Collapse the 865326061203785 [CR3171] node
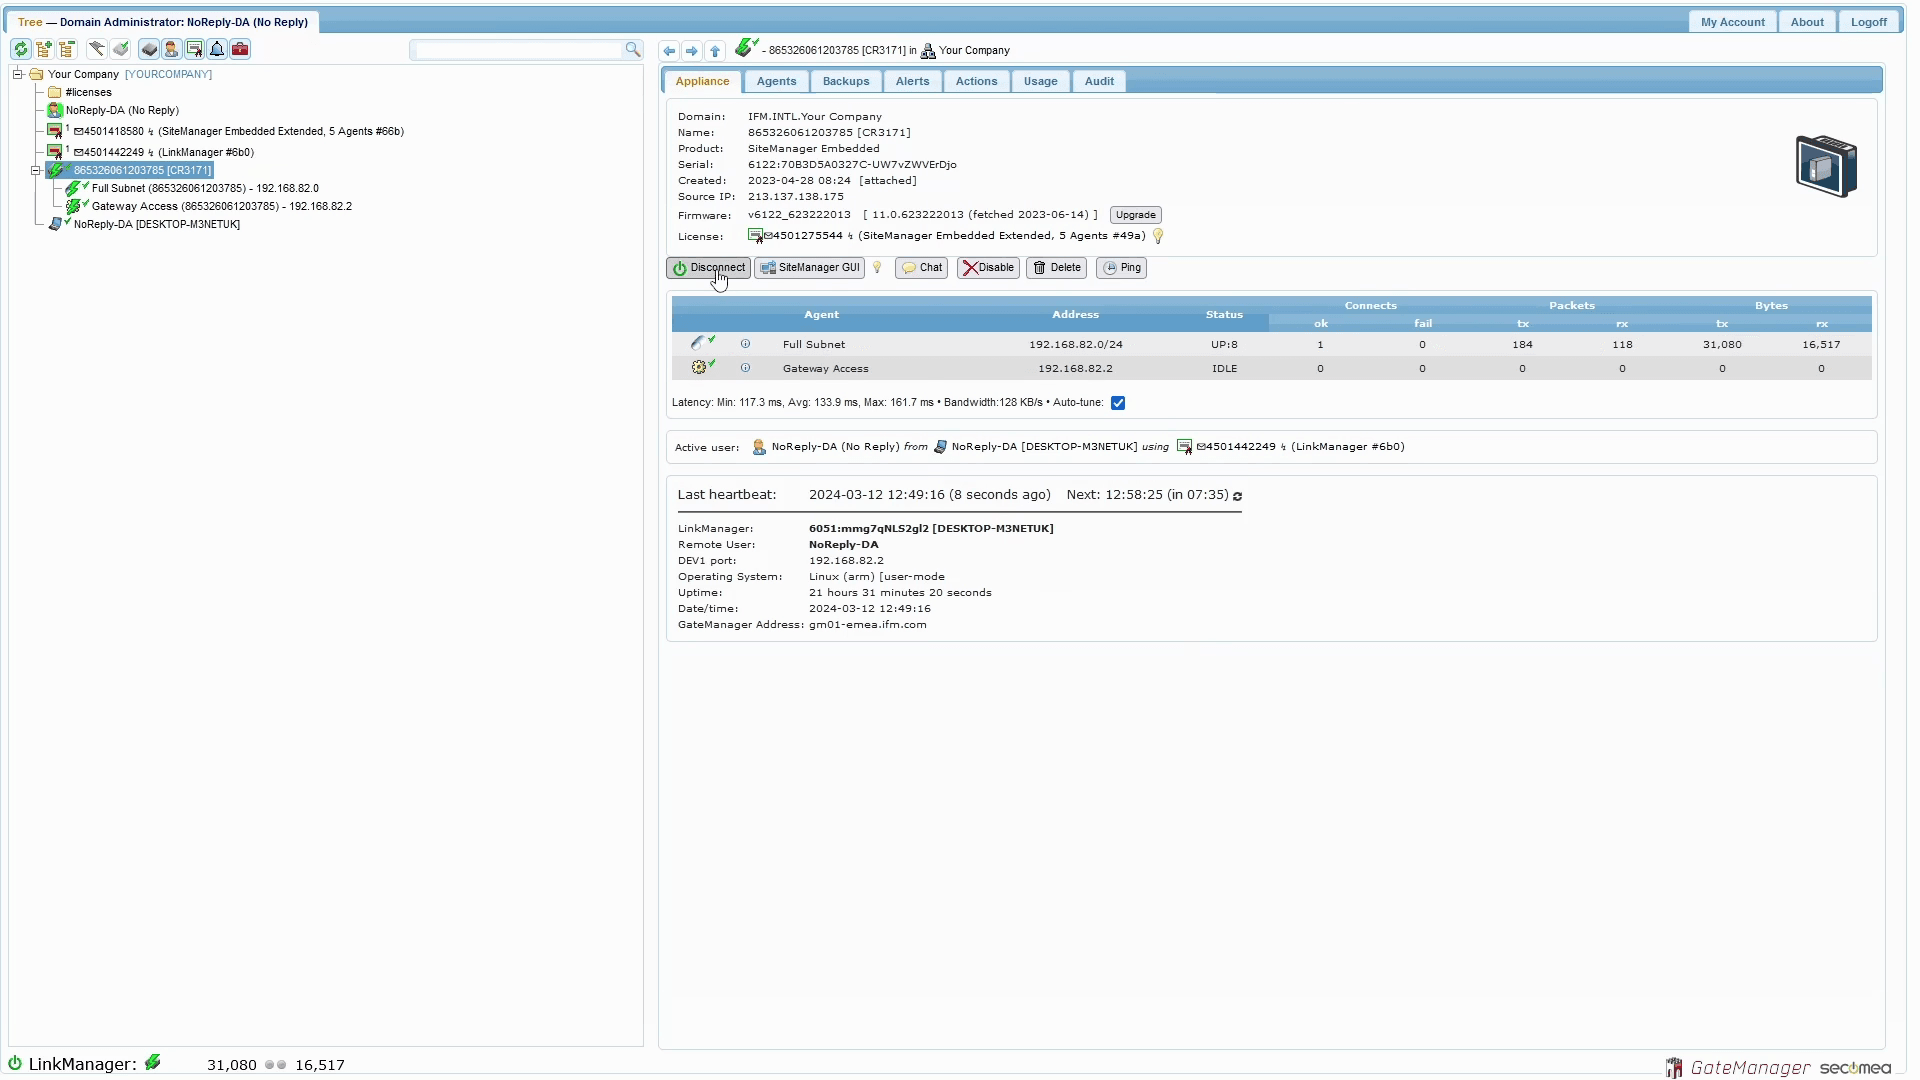Image resolution: width=1920 pixels, height=1080 pixels. click(x=36, y=171)
